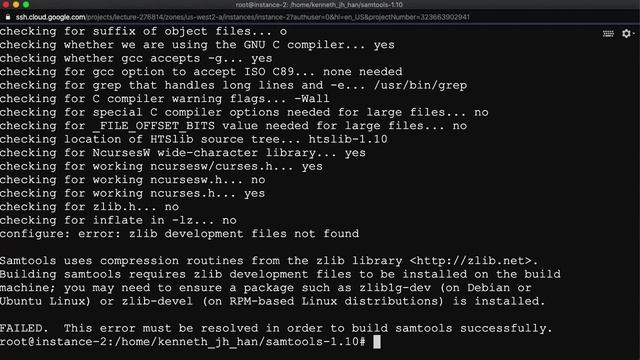Image resolution: width=640 pixels, height=360 pixels.
Task: Click the '-Wall' compiler warning flag text
Action: tap(312, 99)
